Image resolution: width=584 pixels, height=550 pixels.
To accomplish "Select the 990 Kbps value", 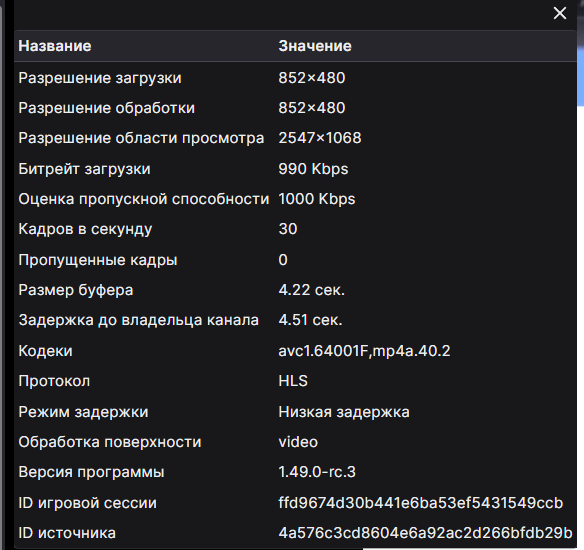I will (313, 169).
